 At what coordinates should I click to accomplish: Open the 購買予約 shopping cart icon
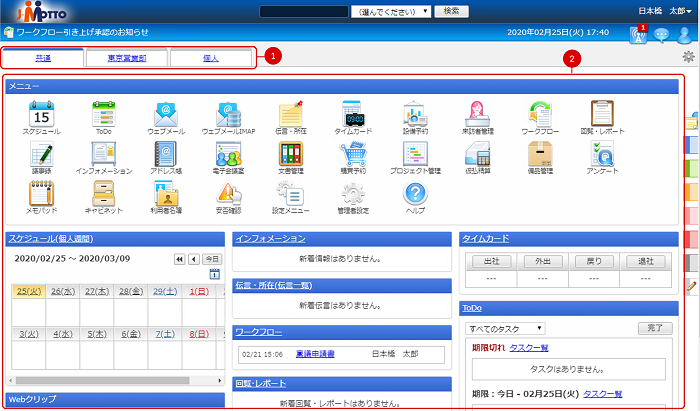point(353,154)
